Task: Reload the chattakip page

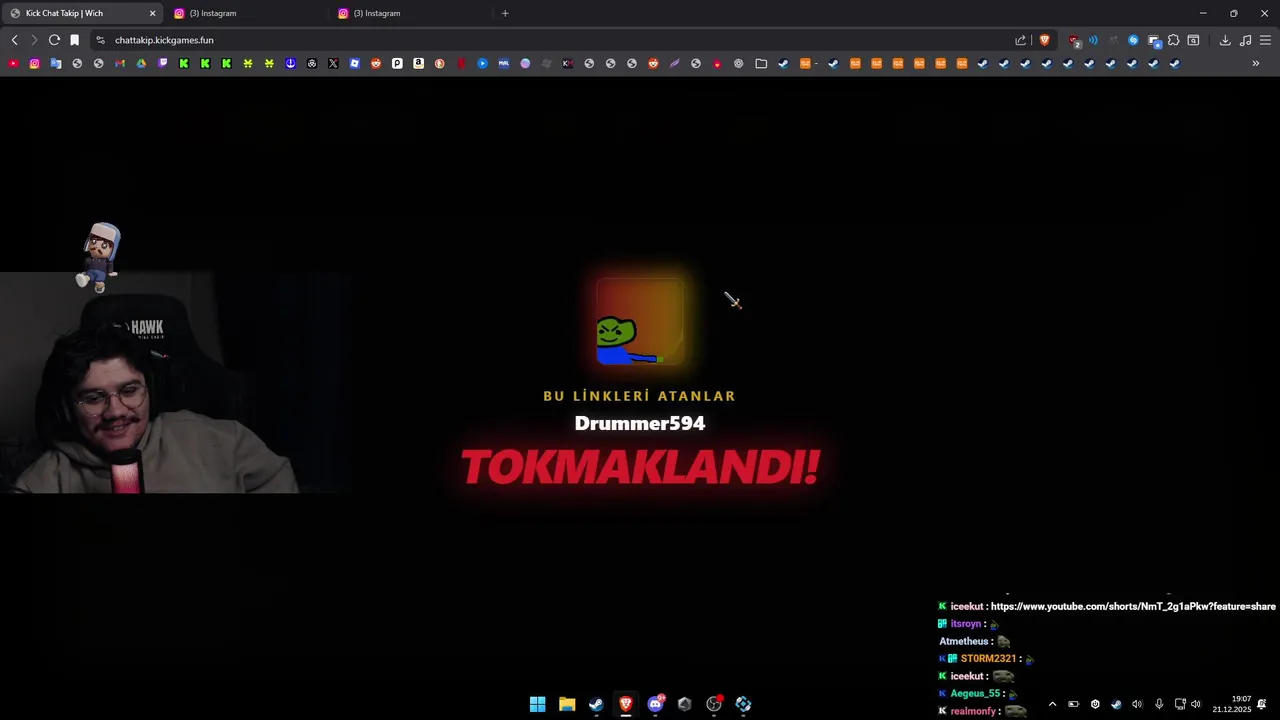Action: [54, 40]
